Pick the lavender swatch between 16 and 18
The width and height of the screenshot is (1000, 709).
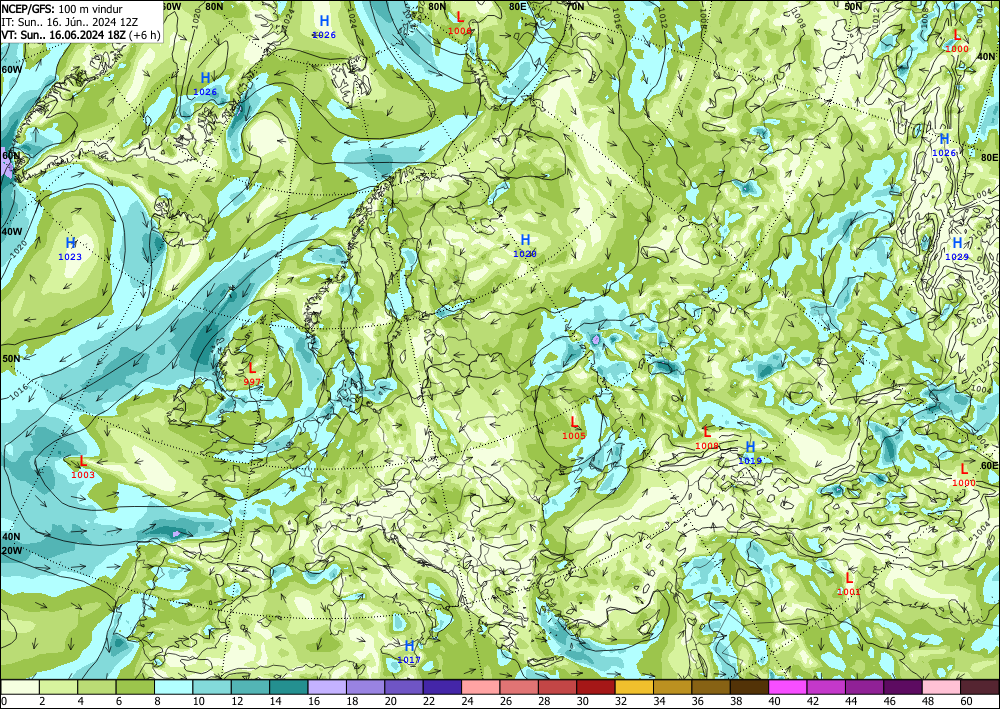(327, 687)
